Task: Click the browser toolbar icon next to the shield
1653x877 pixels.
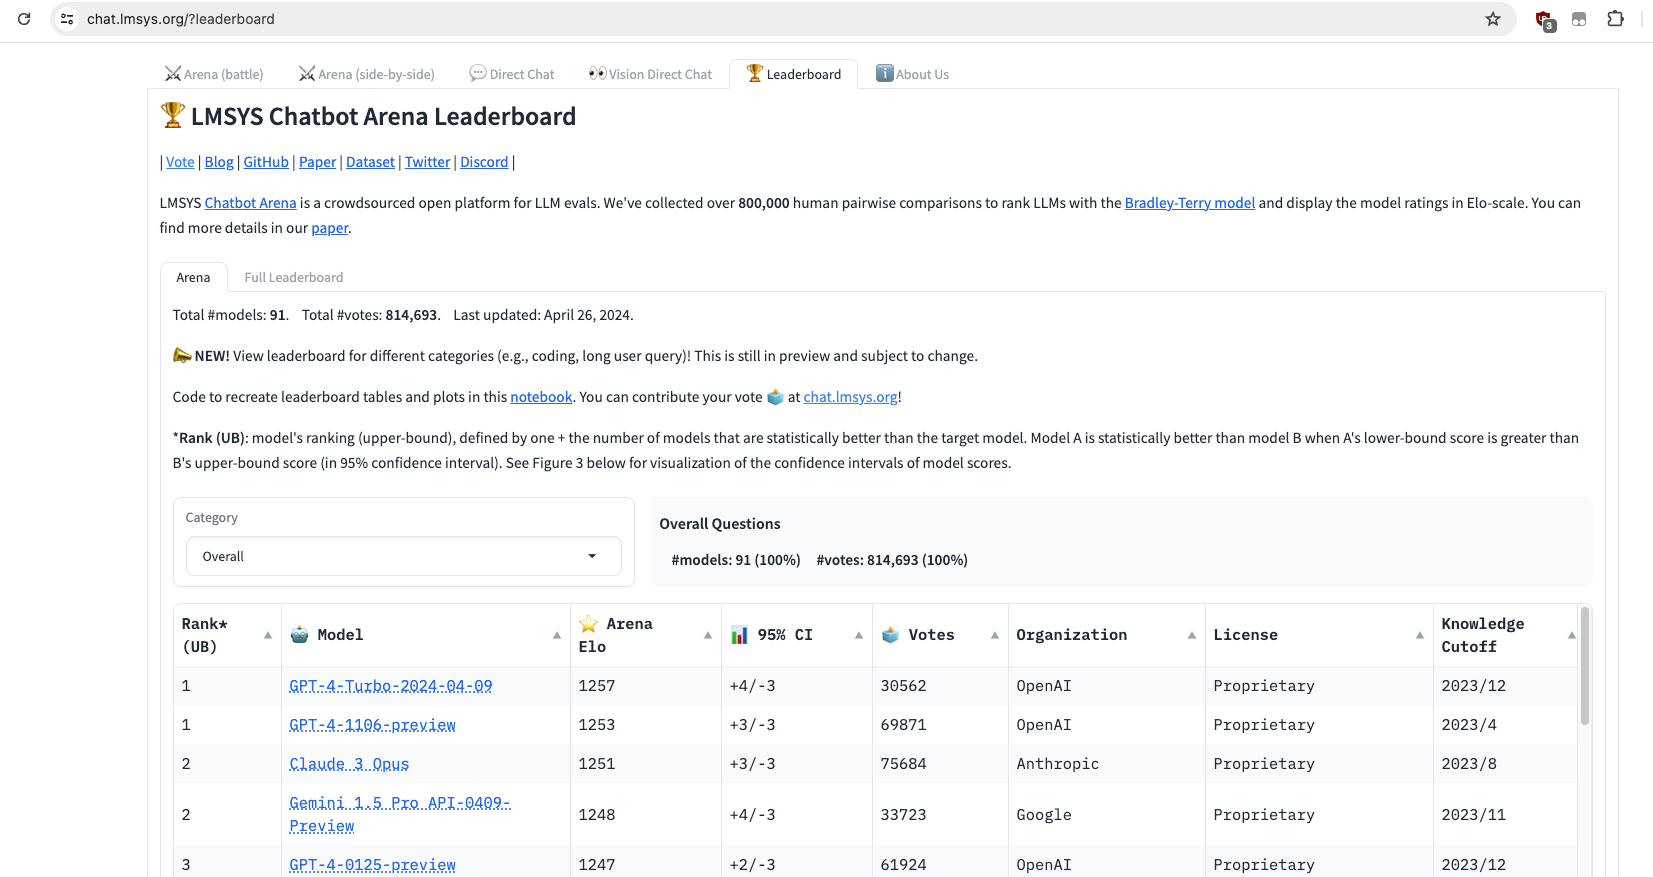Action: click(x=1579, y=19)
